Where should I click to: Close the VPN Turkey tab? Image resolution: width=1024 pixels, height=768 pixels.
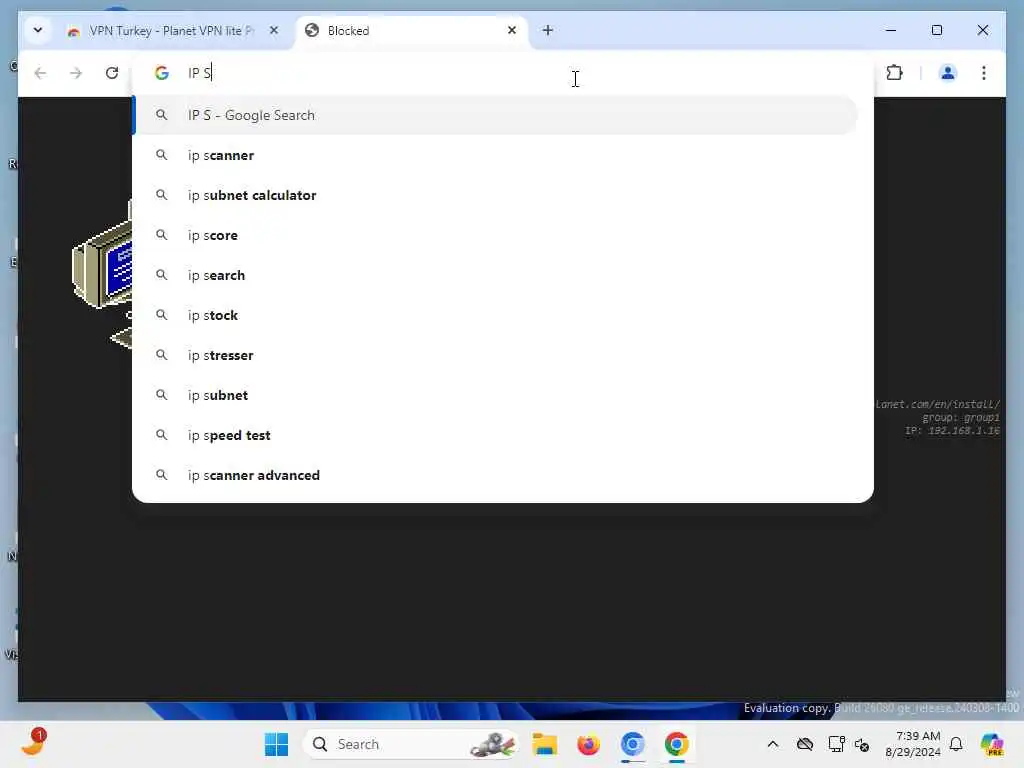click(x=274, y=30)
